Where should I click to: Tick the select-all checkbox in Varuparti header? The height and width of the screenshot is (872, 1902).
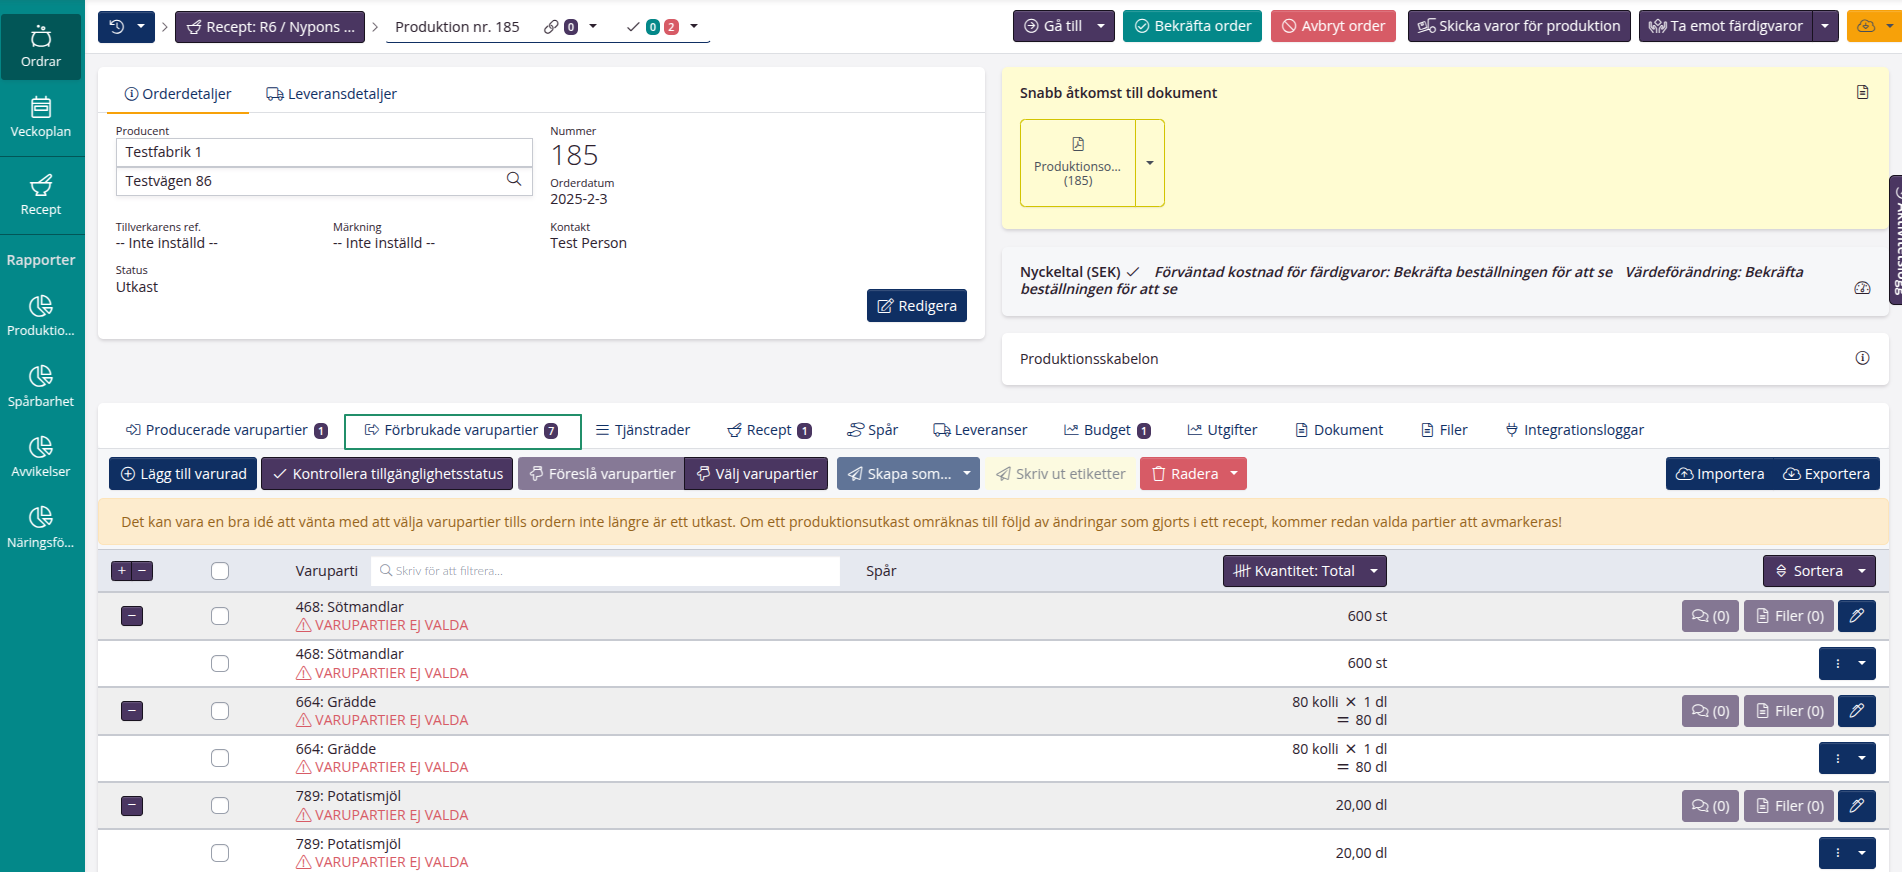[220, 571]
